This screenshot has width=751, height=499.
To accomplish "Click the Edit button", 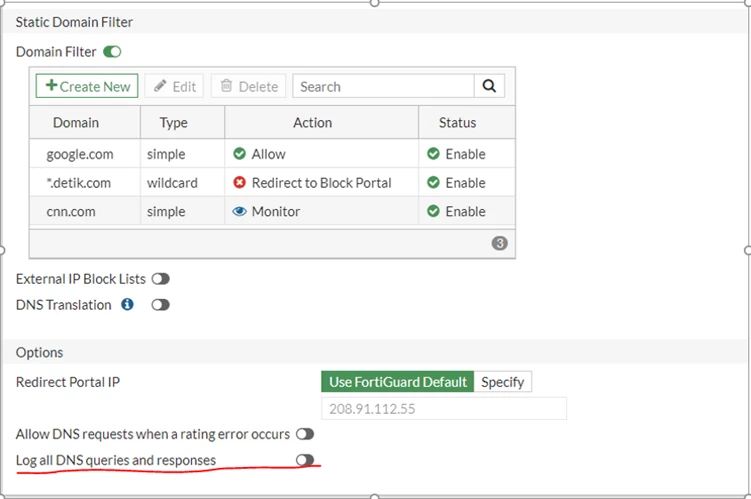I will (174, 86).
